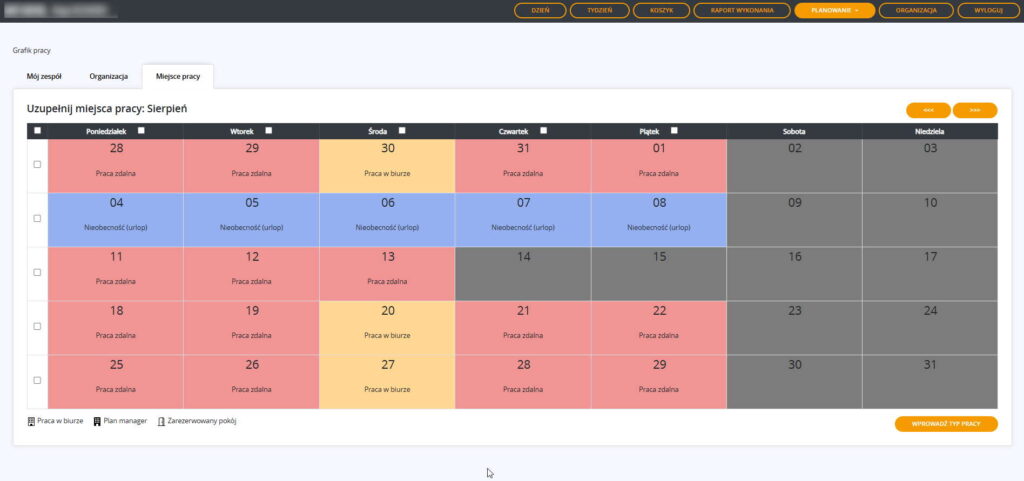Select the blue Nieobecność (urlop) cell for day 06
The image size is (1024, 481).
[387, 219]
